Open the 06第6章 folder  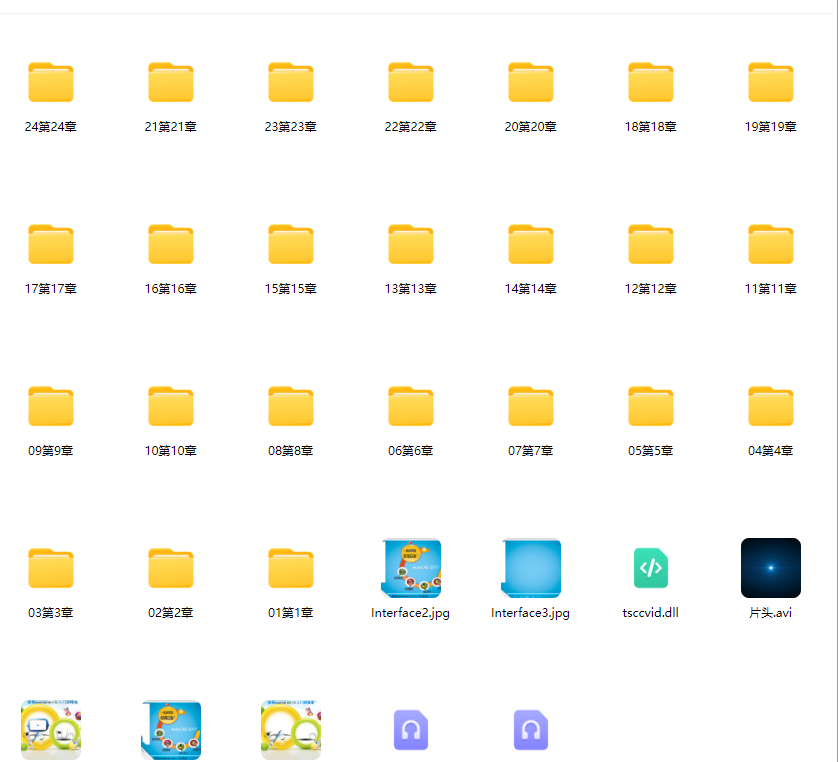[x=411, y=407]
